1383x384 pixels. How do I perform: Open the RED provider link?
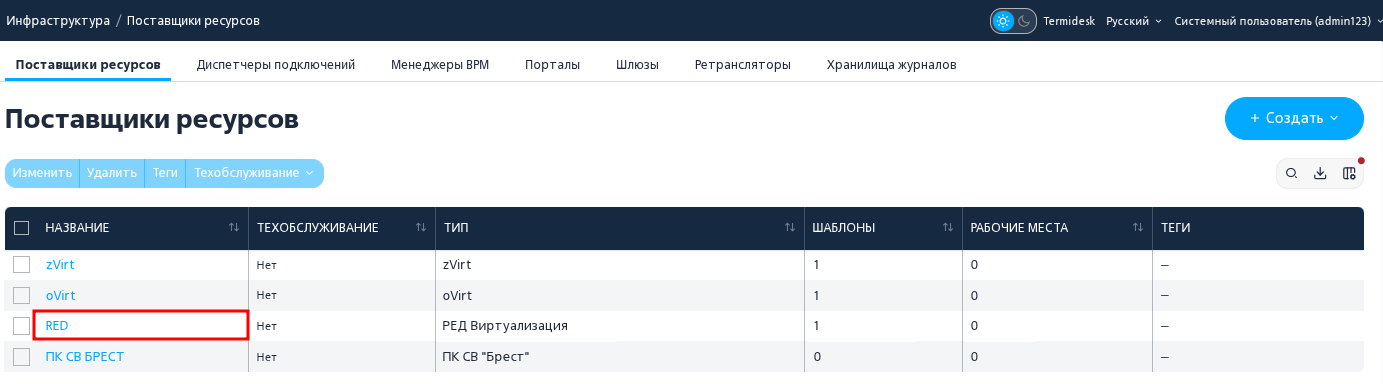57,326
